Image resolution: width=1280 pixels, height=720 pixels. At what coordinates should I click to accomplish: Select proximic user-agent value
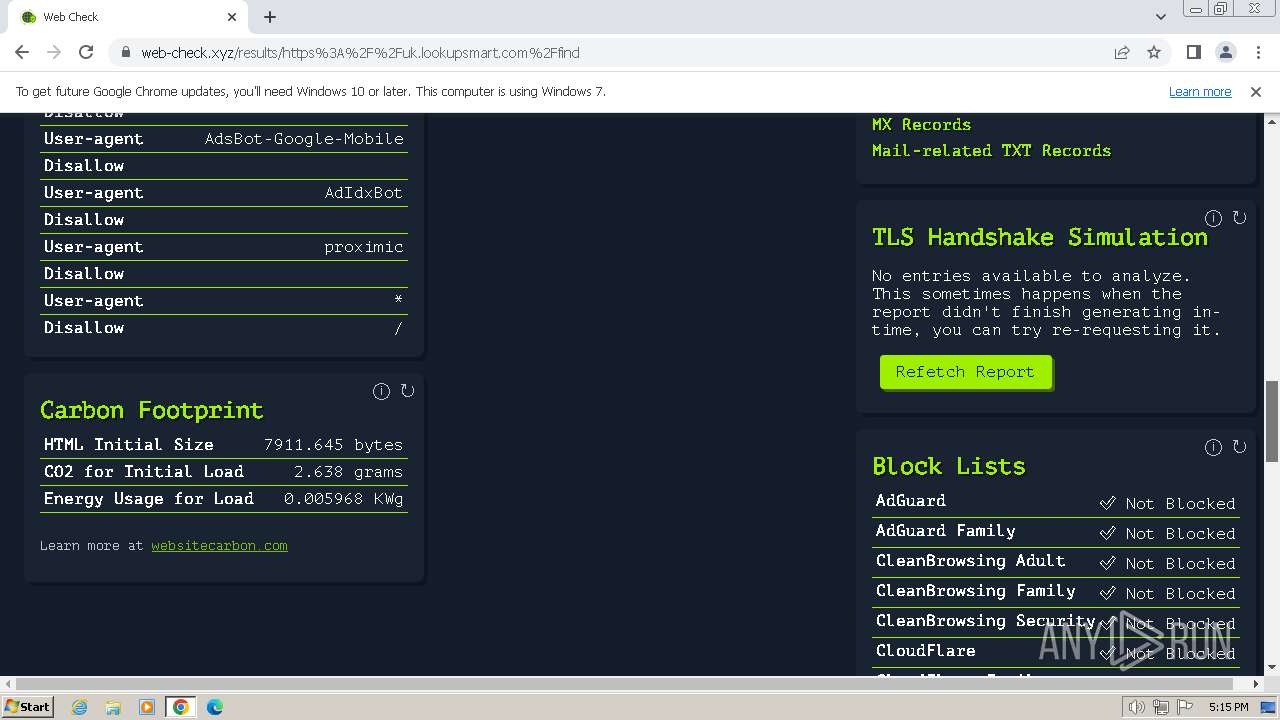[364, 246]
